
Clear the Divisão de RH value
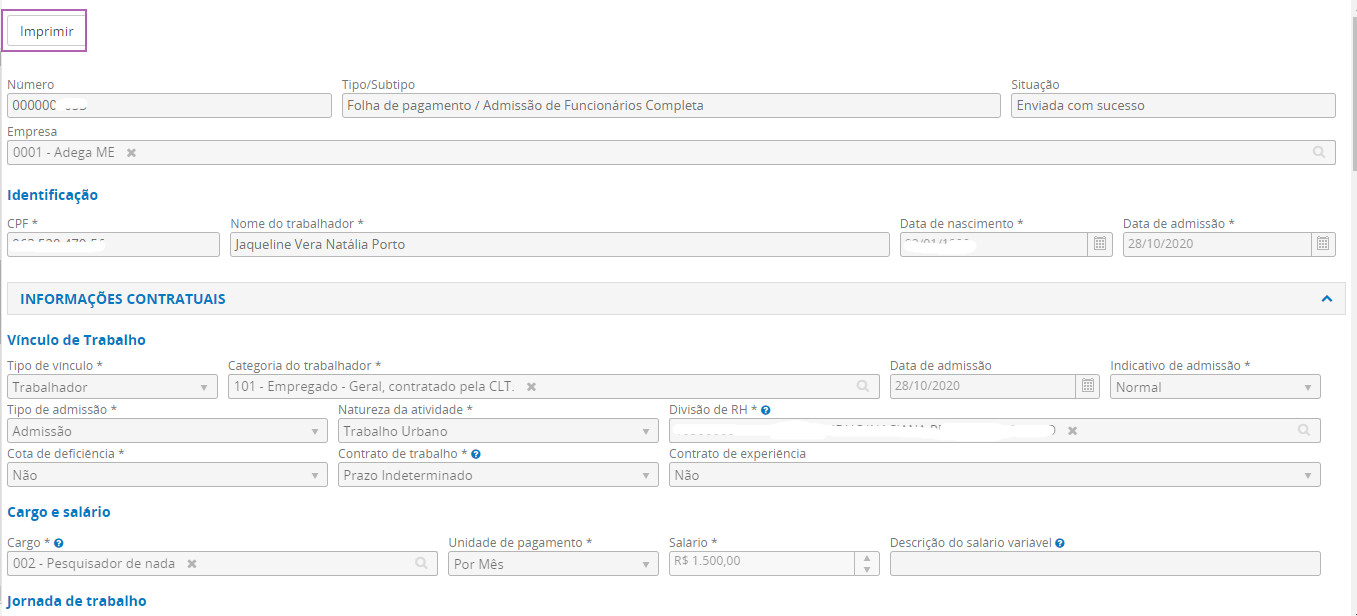[1072, 431]
